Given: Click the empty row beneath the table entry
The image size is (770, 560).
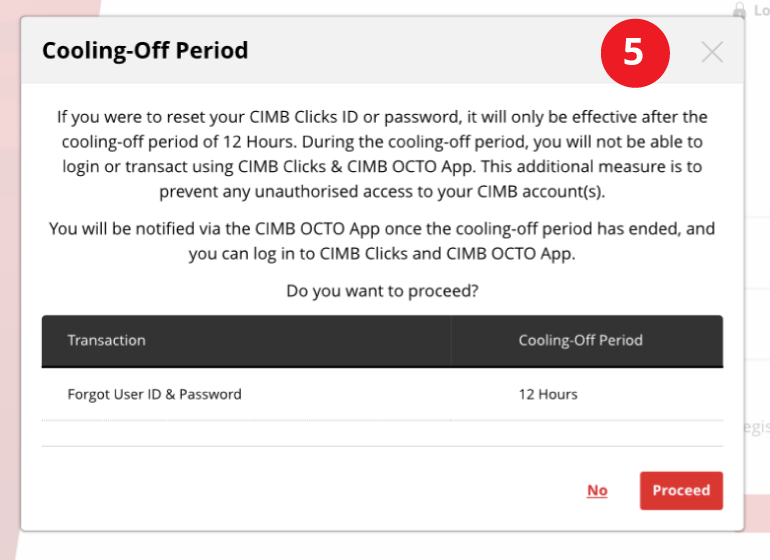Looking at the screenshot, I should click(382, 434).
